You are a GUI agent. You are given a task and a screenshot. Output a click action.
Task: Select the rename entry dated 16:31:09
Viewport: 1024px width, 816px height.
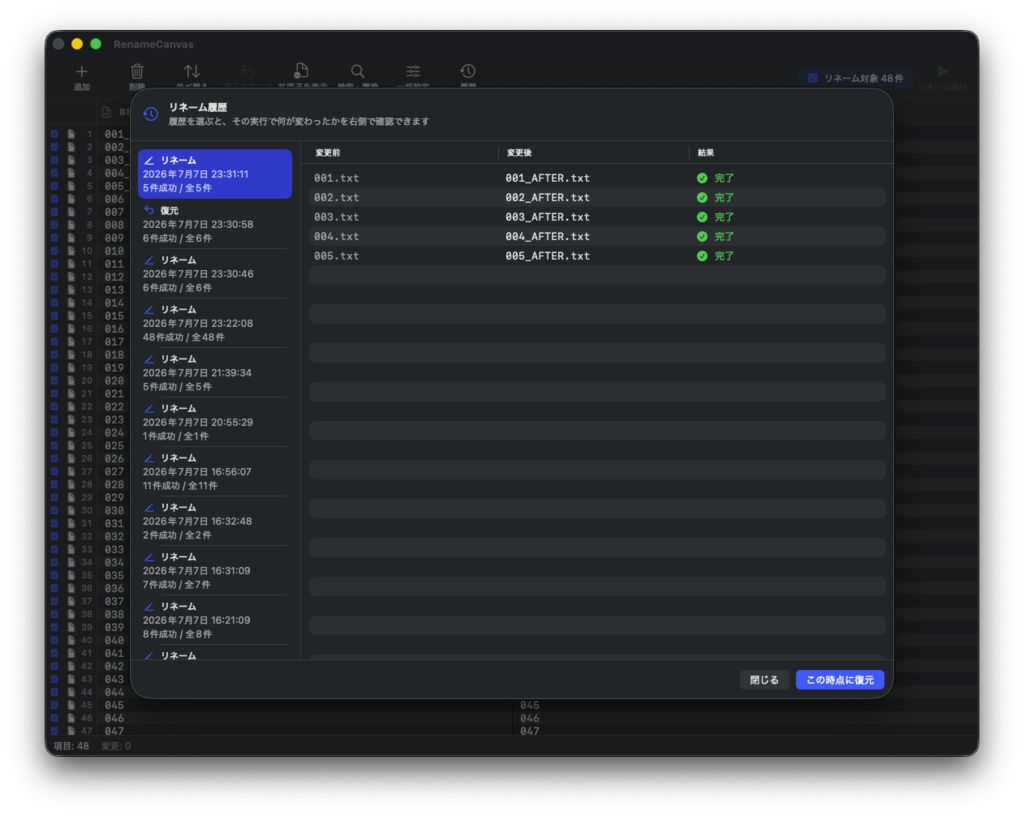pyautogui.click(x=215, y=571)
